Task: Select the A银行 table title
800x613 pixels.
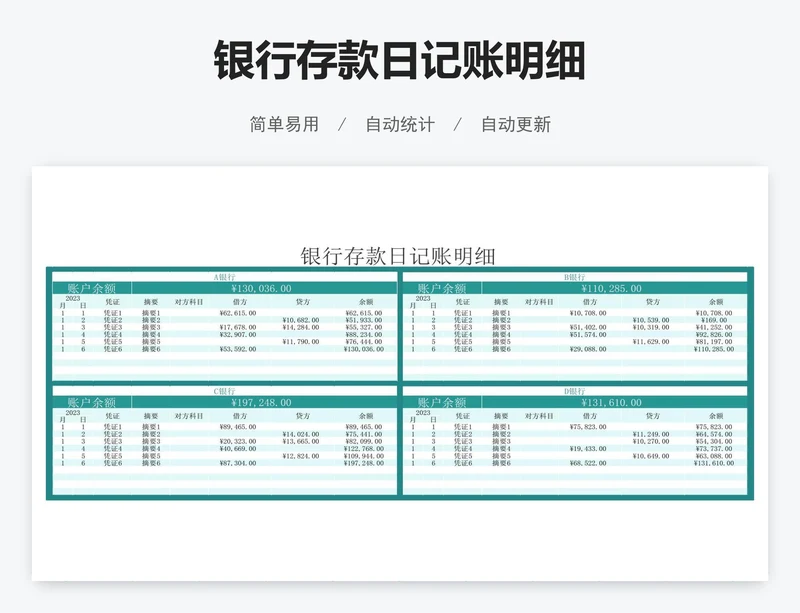Action: click(x=224, y=277)
